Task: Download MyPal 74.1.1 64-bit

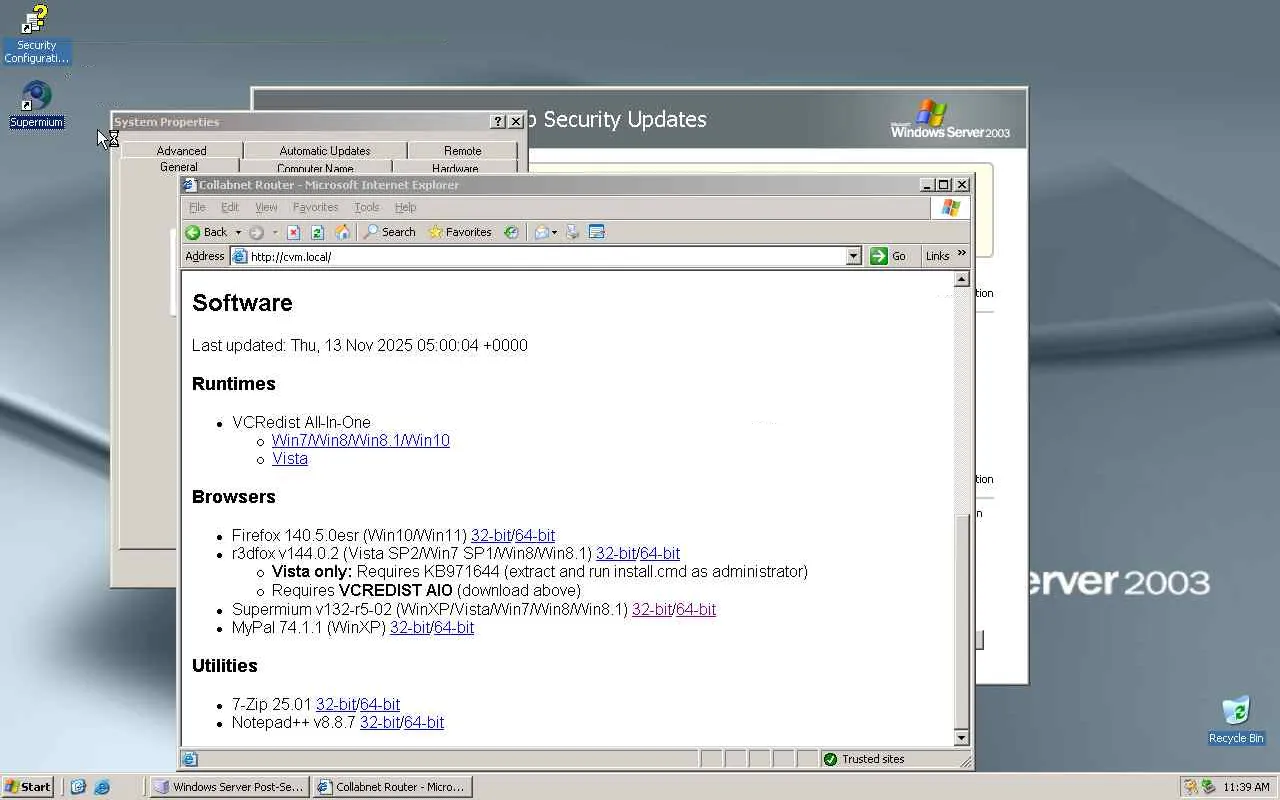Action: click(454, 627)
